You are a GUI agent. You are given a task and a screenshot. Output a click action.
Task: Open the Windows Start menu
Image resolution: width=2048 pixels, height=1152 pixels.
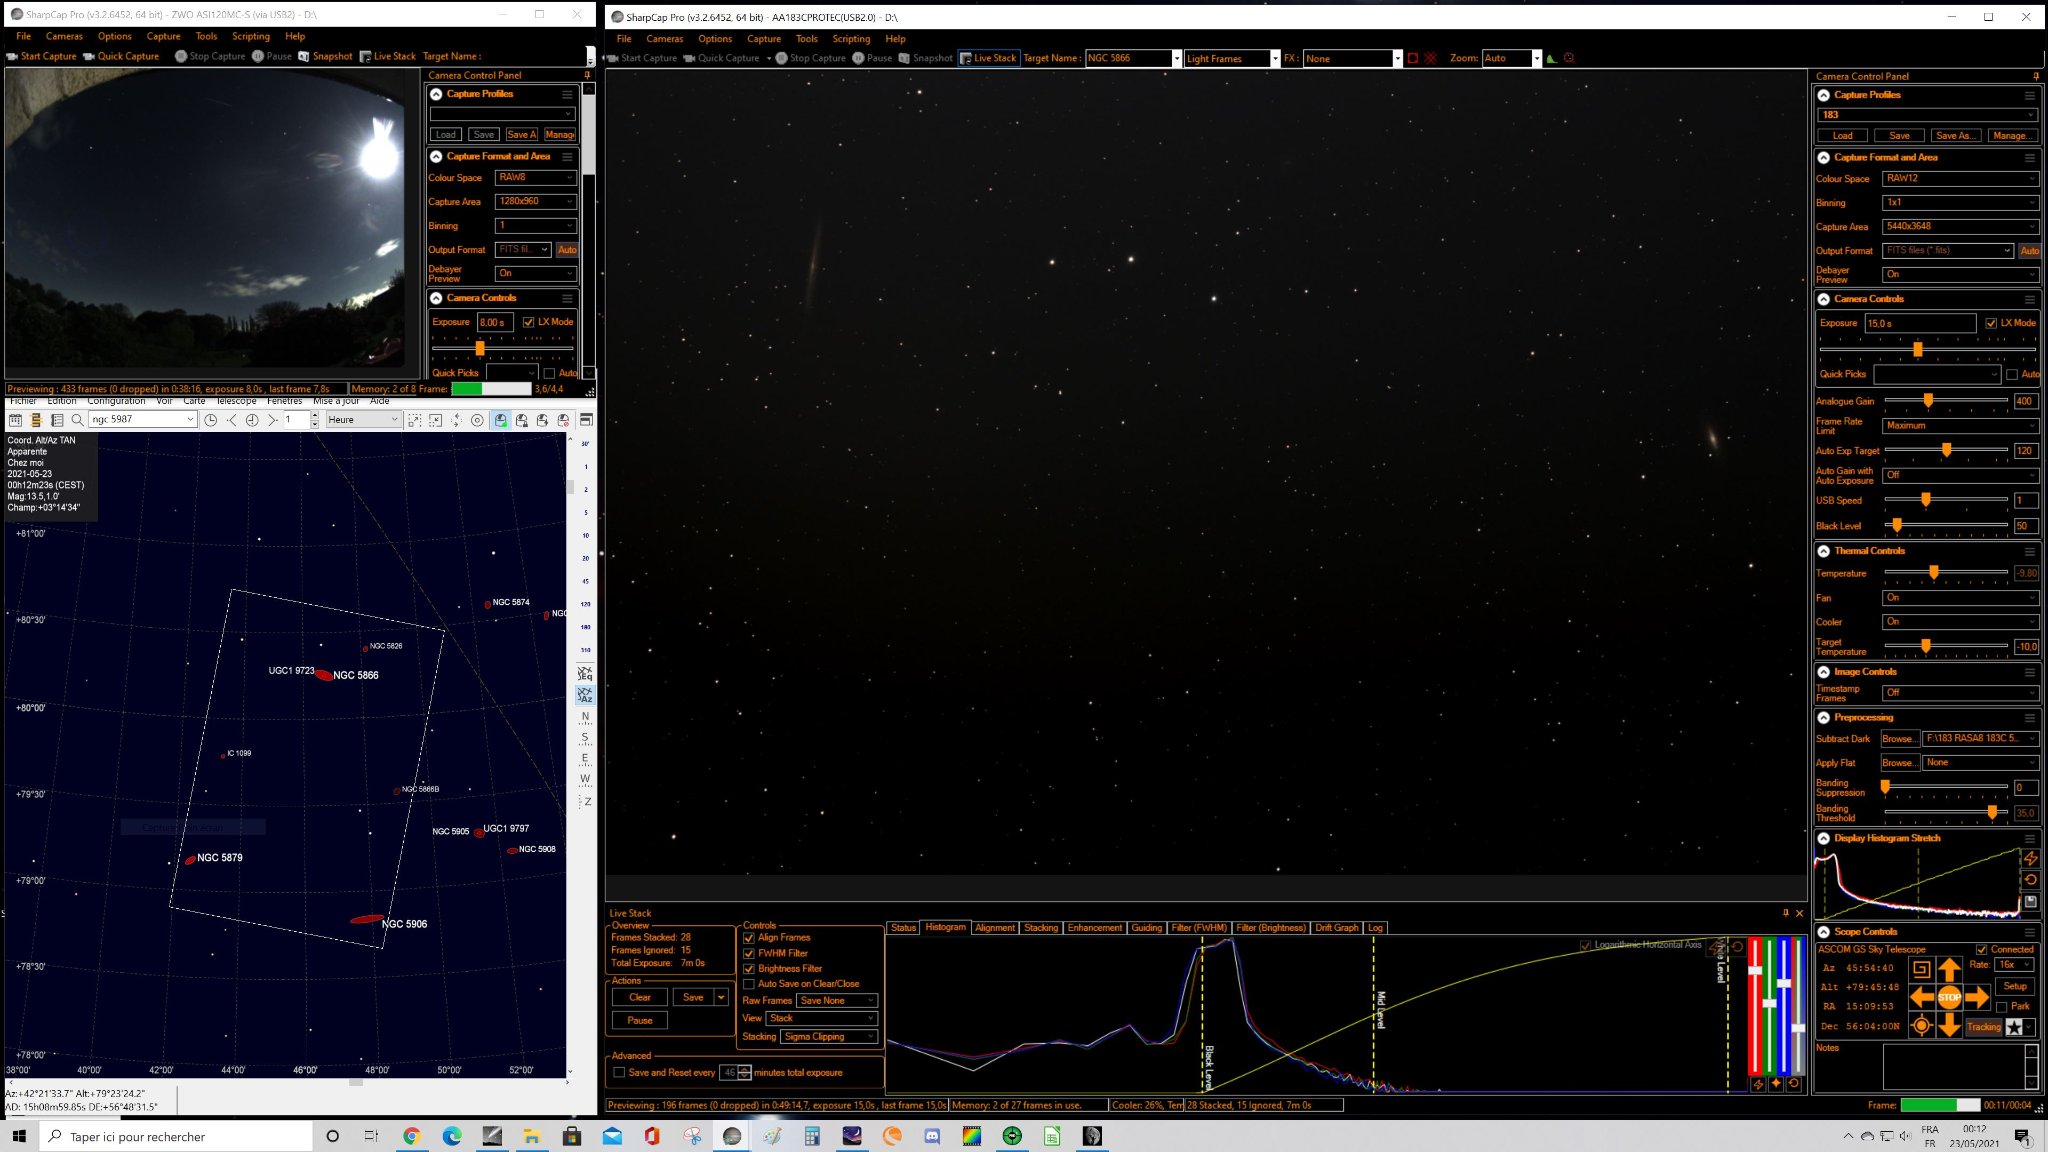pyautogui.click(x=18, y=1136)
